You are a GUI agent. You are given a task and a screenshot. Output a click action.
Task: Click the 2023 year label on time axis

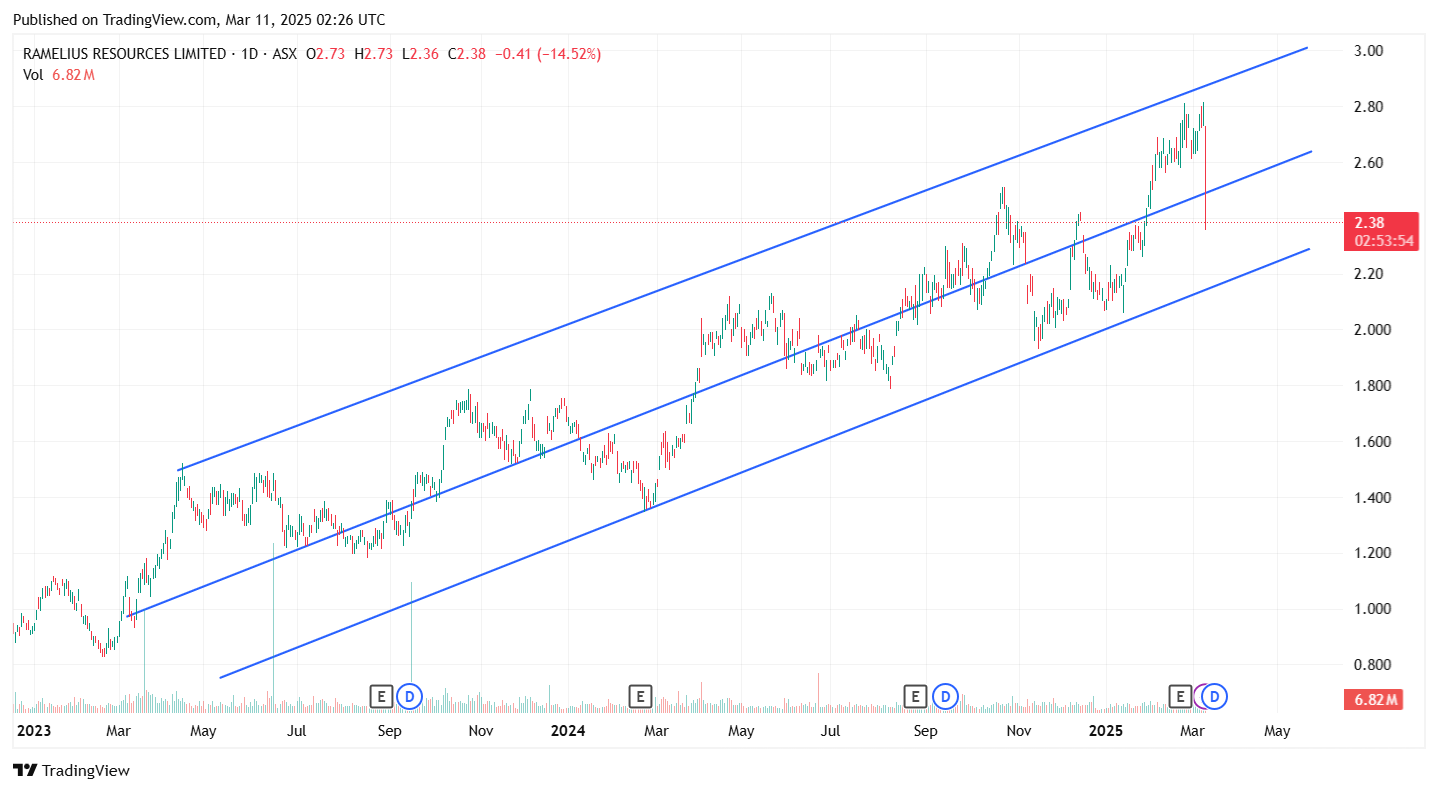coord(32,731)
